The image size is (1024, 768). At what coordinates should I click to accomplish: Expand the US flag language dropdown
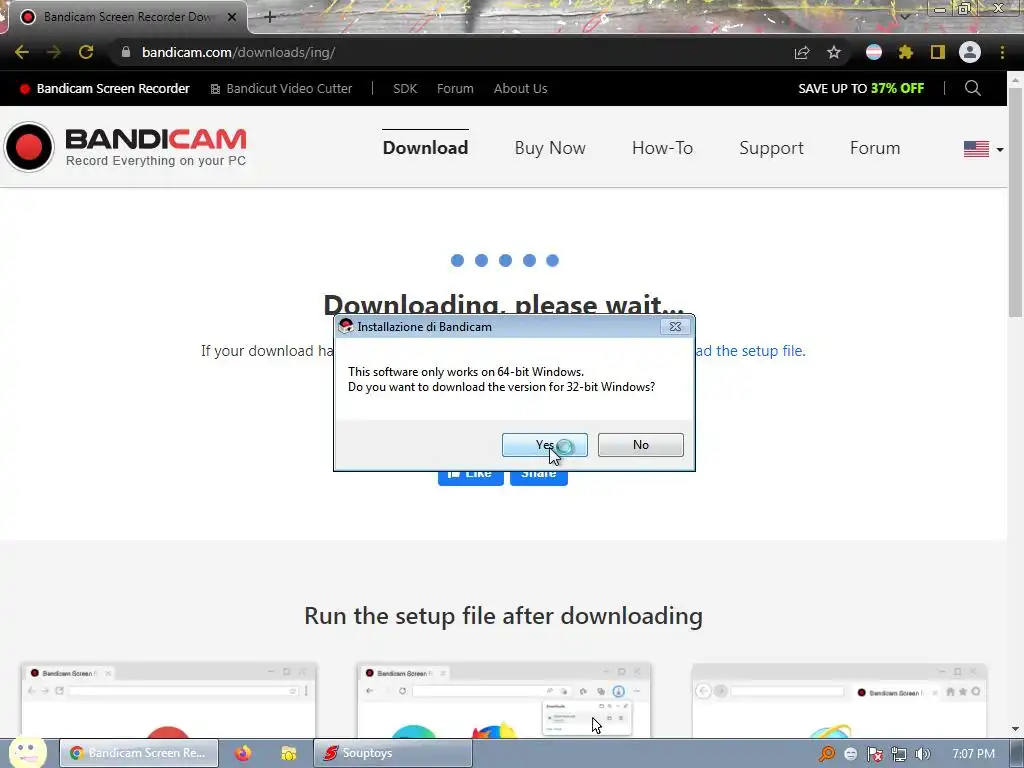click(984, 149)
